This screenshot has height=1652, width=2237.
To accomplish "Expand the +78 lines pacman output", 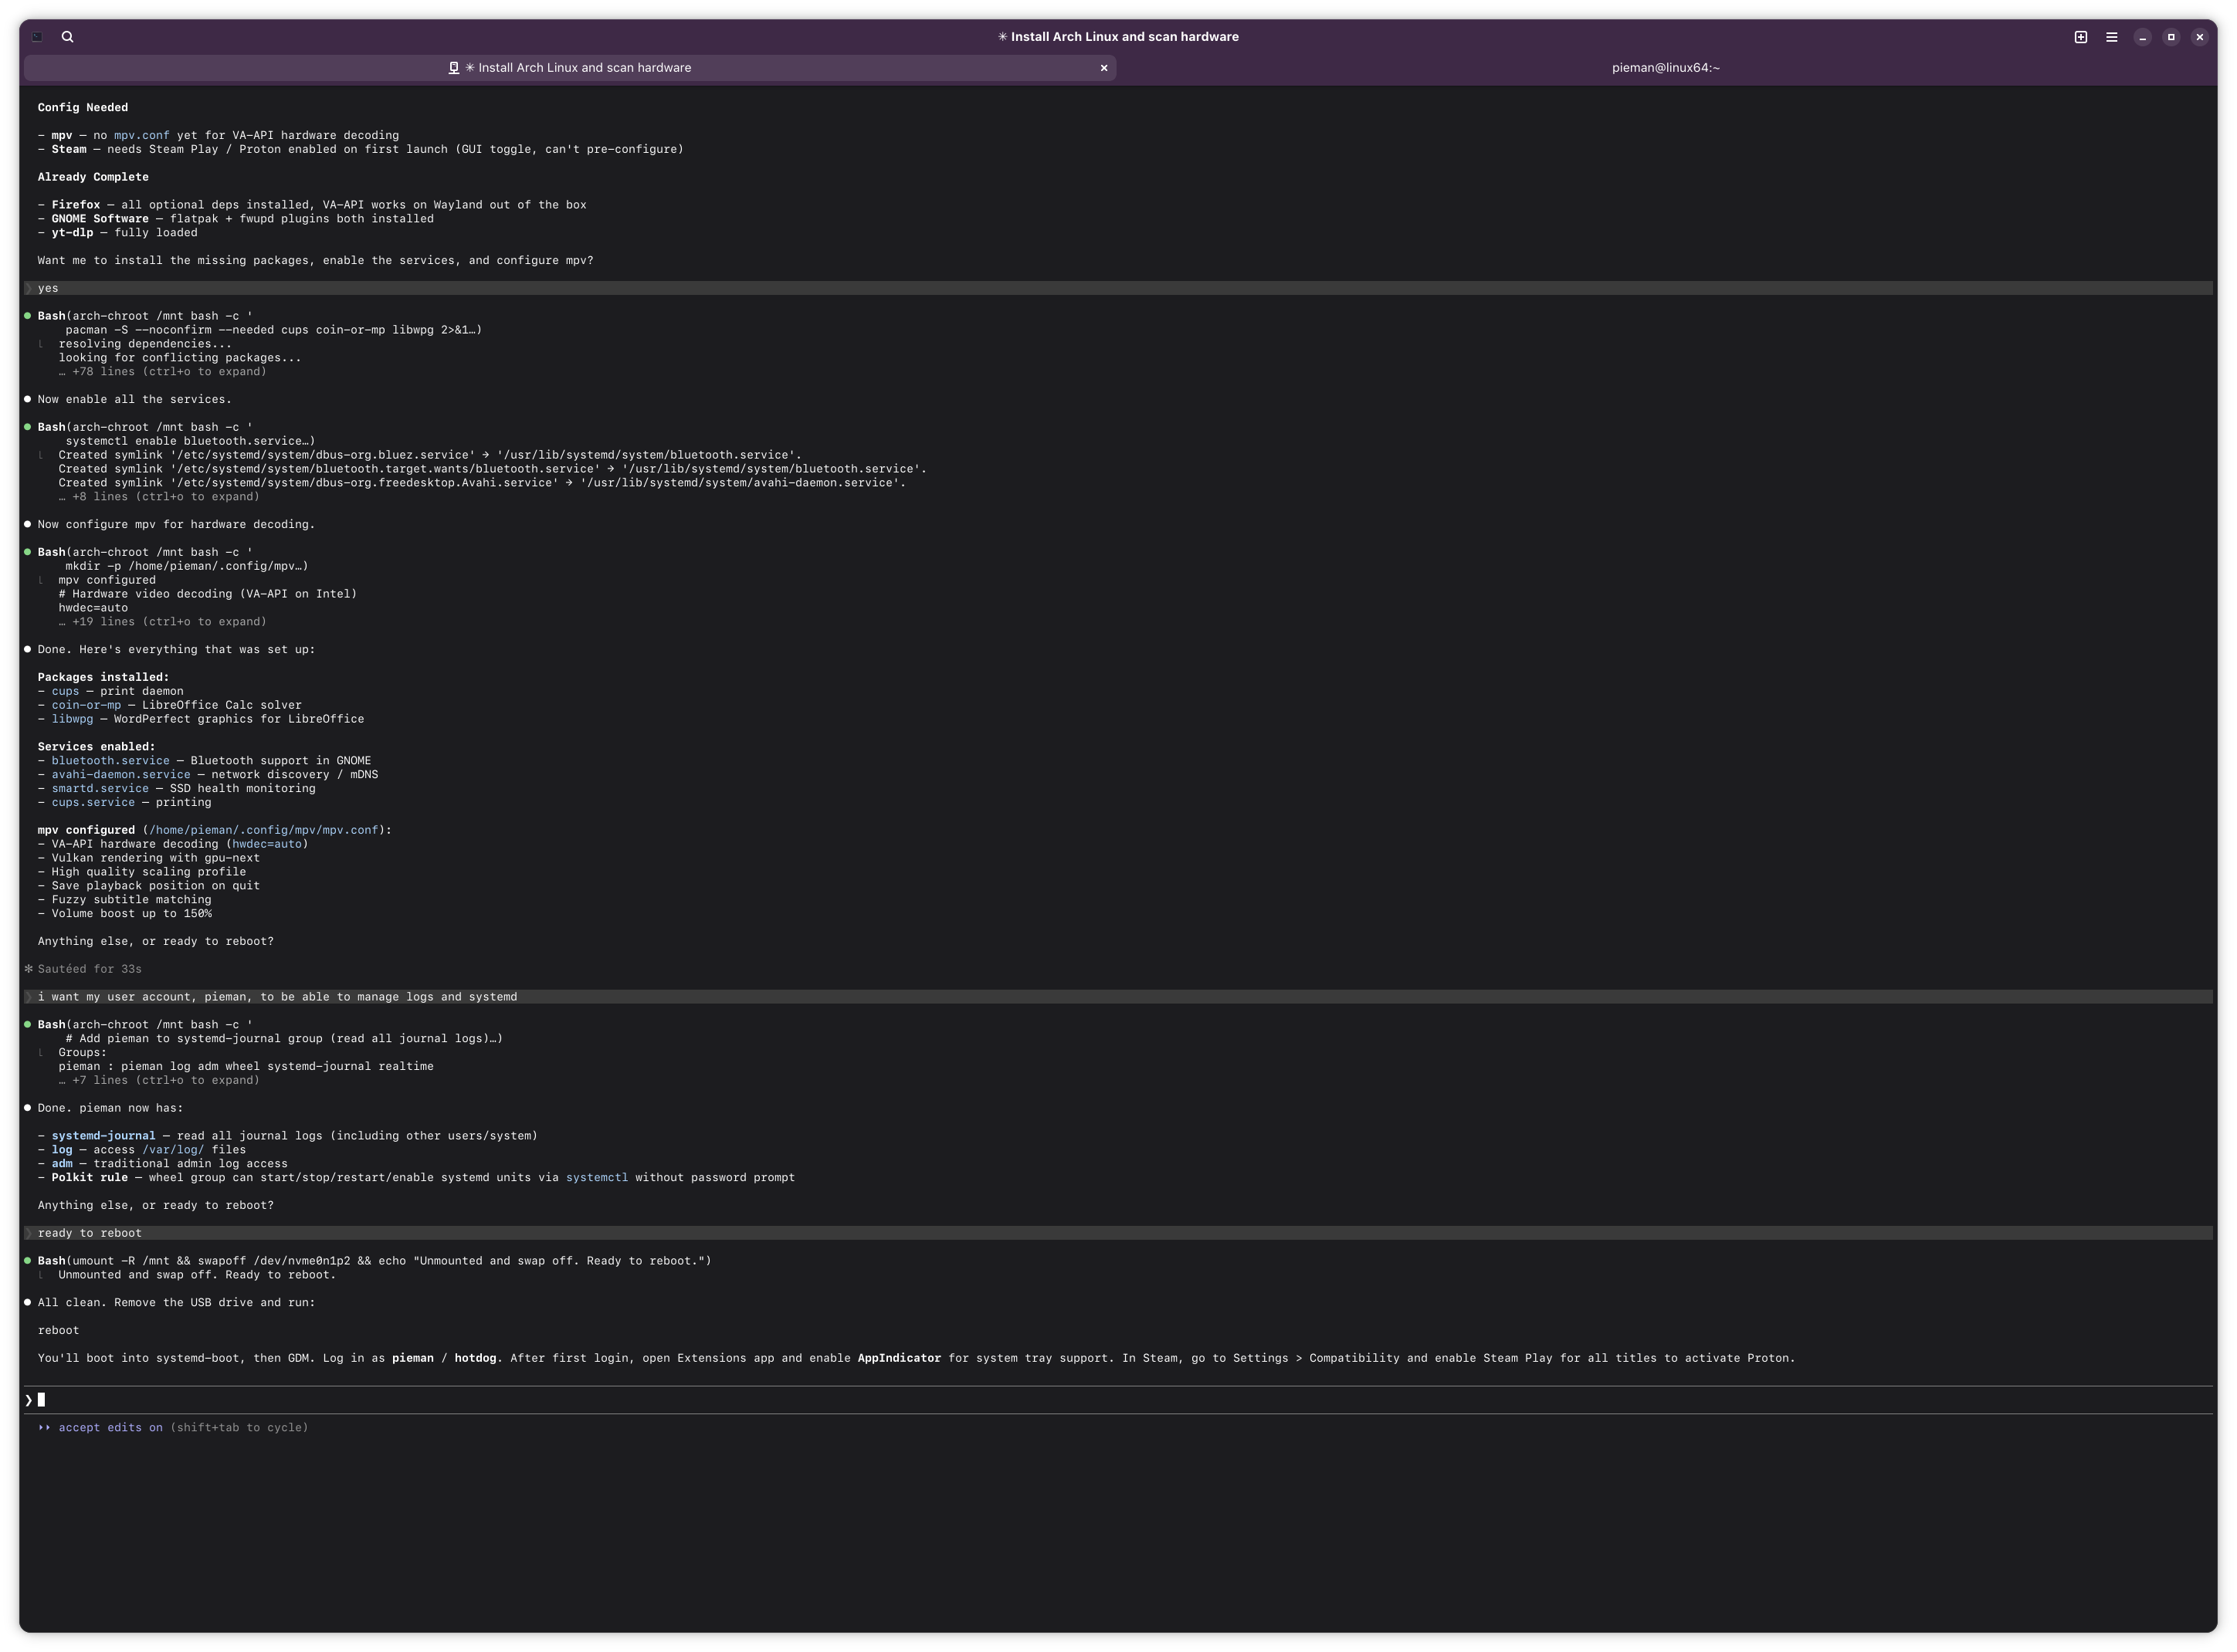I will coord(162,372).
